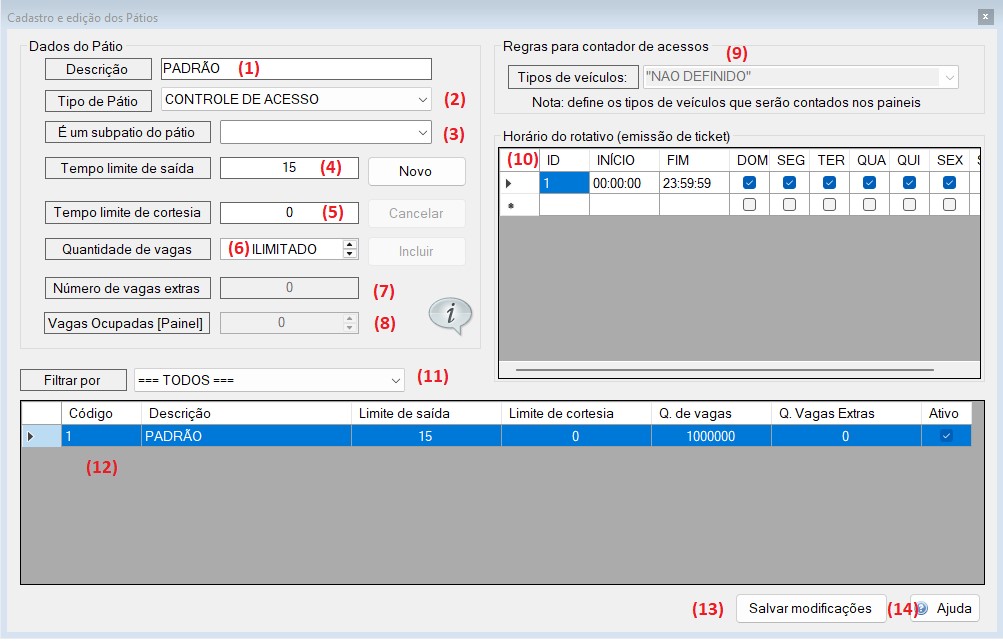Click the Limite de cortesia column header
Screen dimensions: 1003x641
pyautogui.click(x=576, y=413)
